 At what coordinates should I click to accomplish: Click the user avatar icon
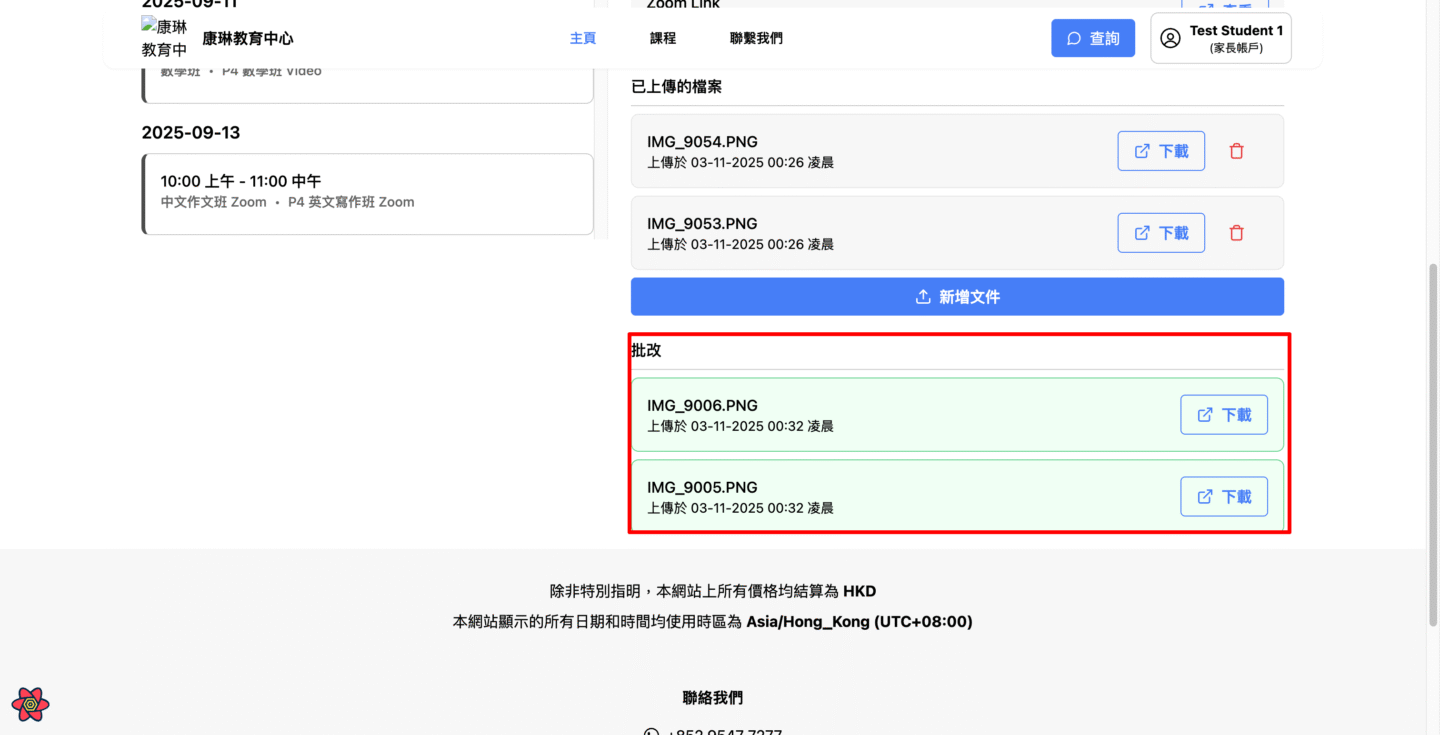(1170, 38)
